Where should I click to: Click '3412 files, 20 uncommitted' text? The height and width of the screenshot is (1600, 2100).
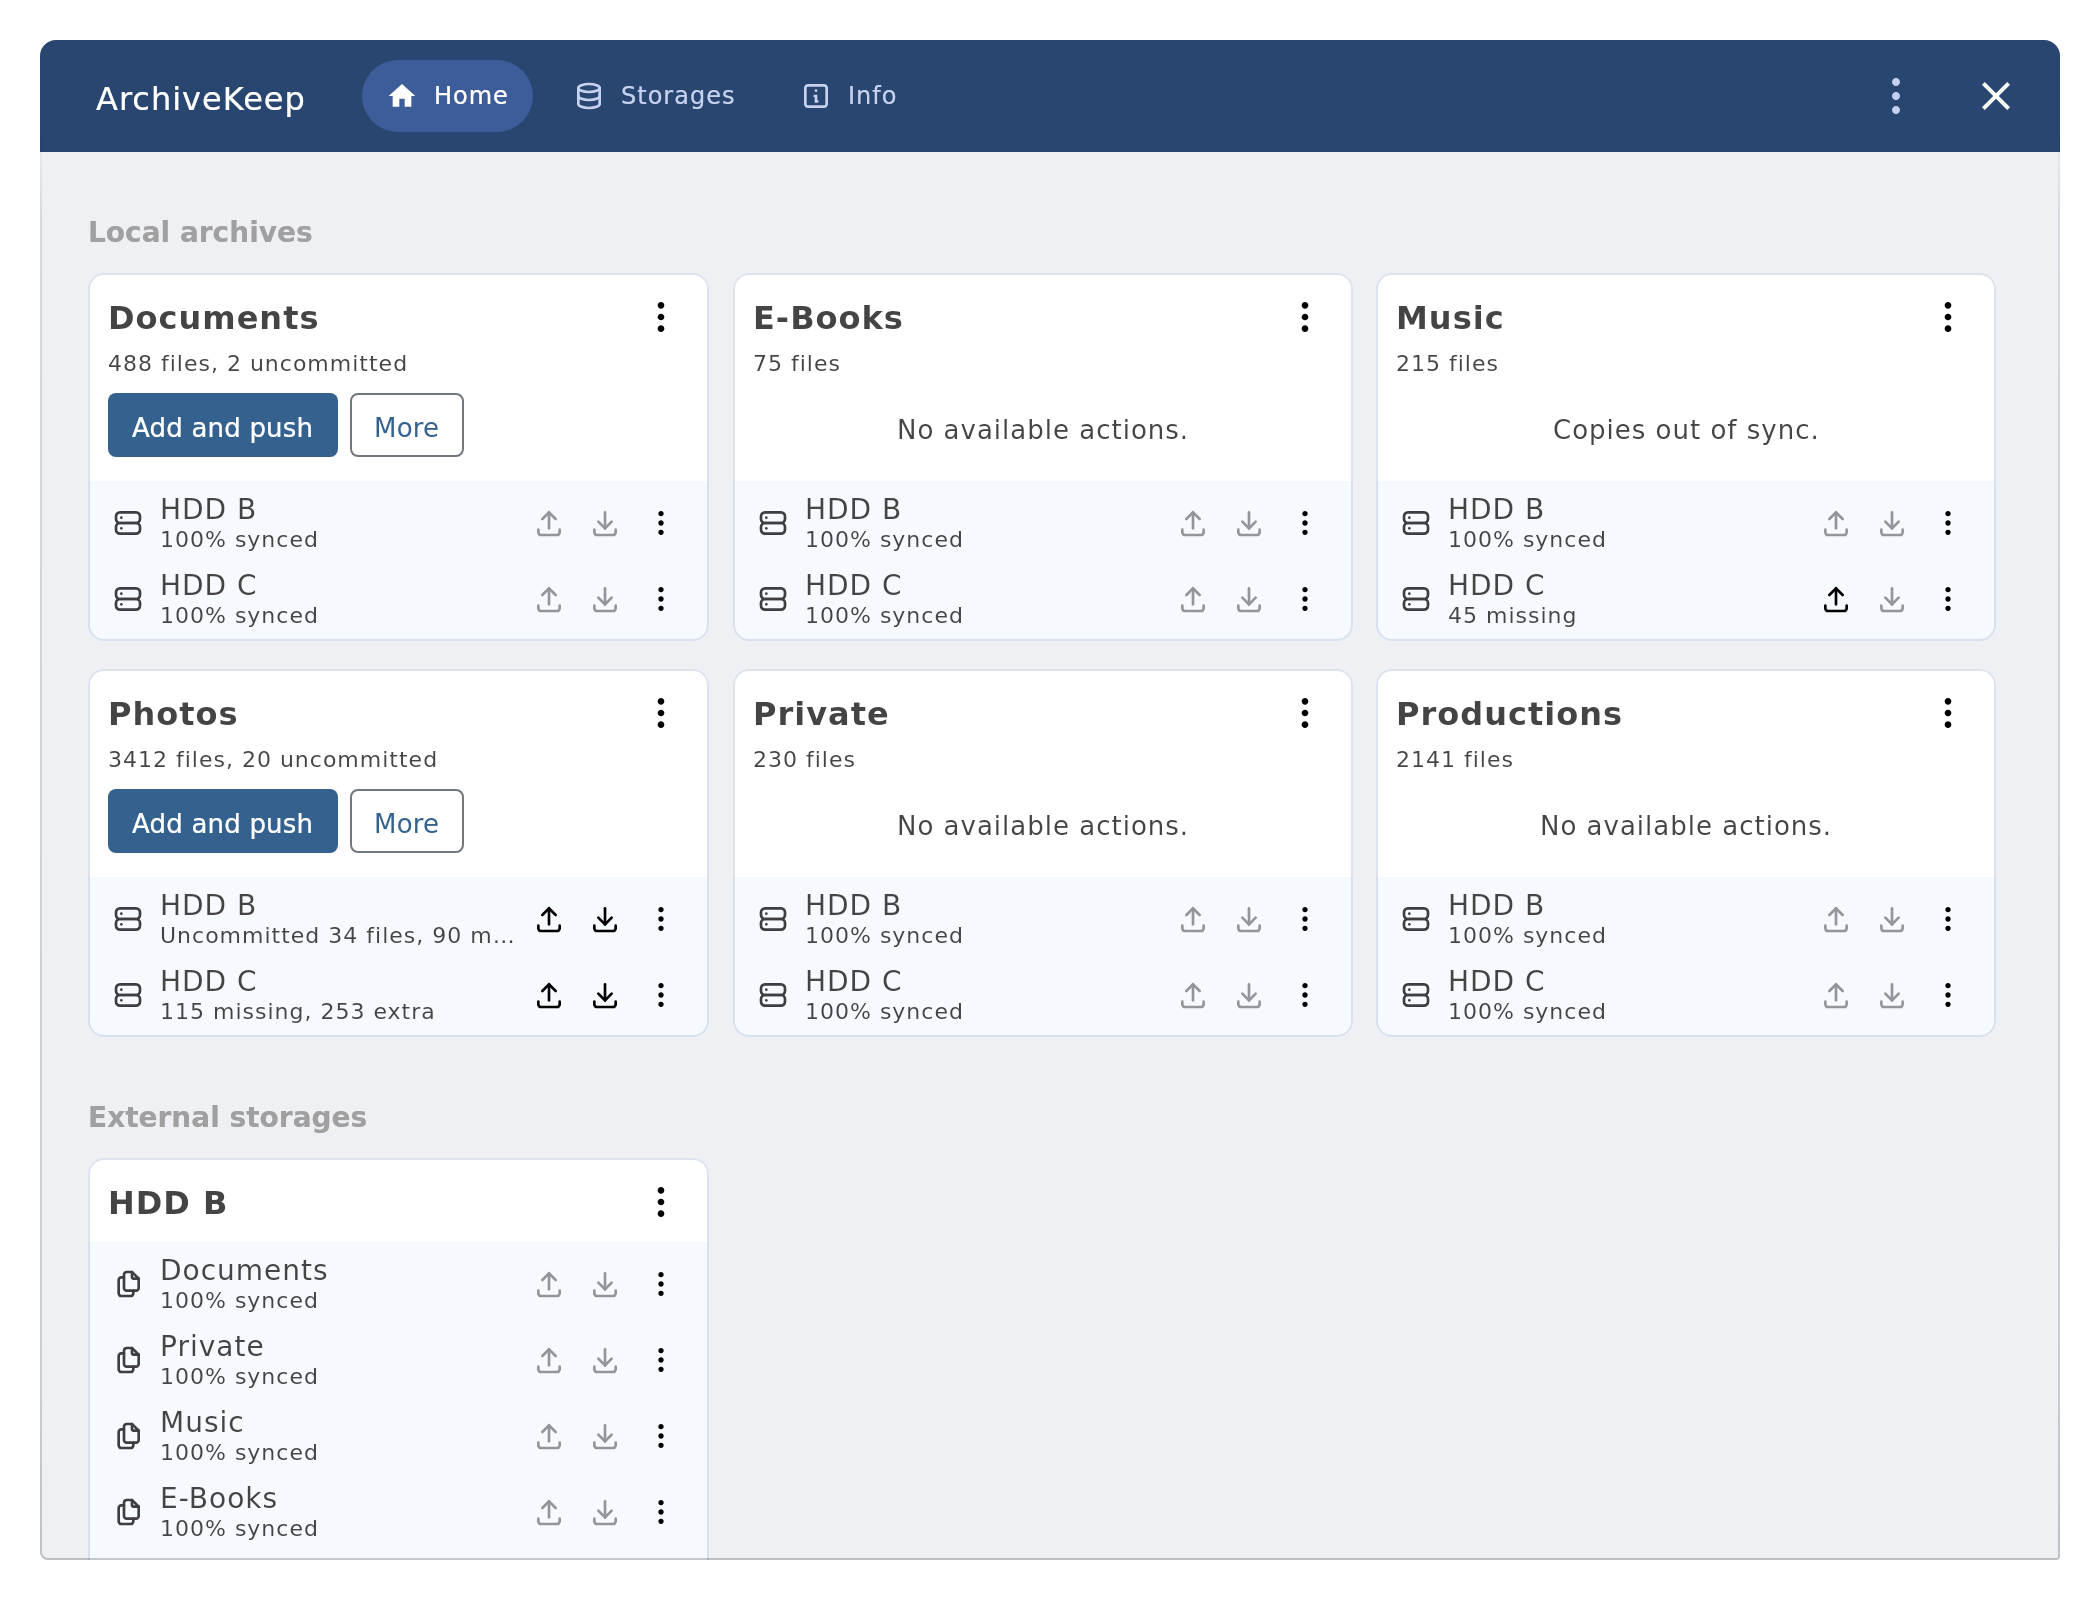click(x=272, y=760)
